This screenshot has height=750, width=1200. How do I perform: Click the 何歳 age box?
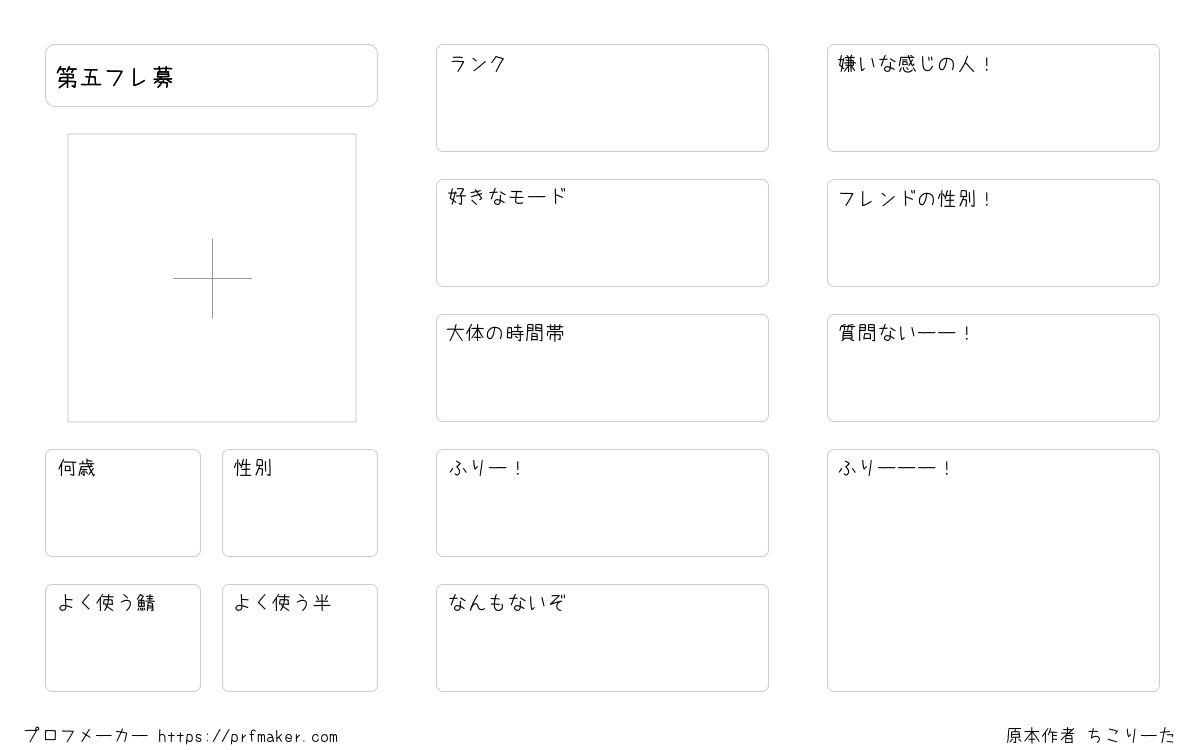pos(123,503)
